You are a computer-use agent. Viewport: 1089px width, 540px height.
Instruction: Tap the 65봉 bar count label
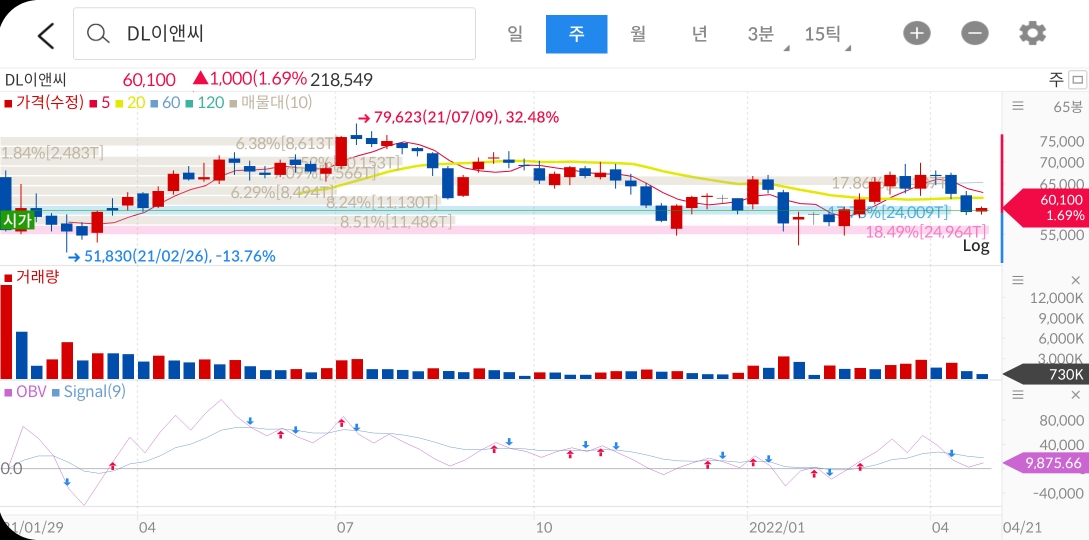pos(1067,107)
